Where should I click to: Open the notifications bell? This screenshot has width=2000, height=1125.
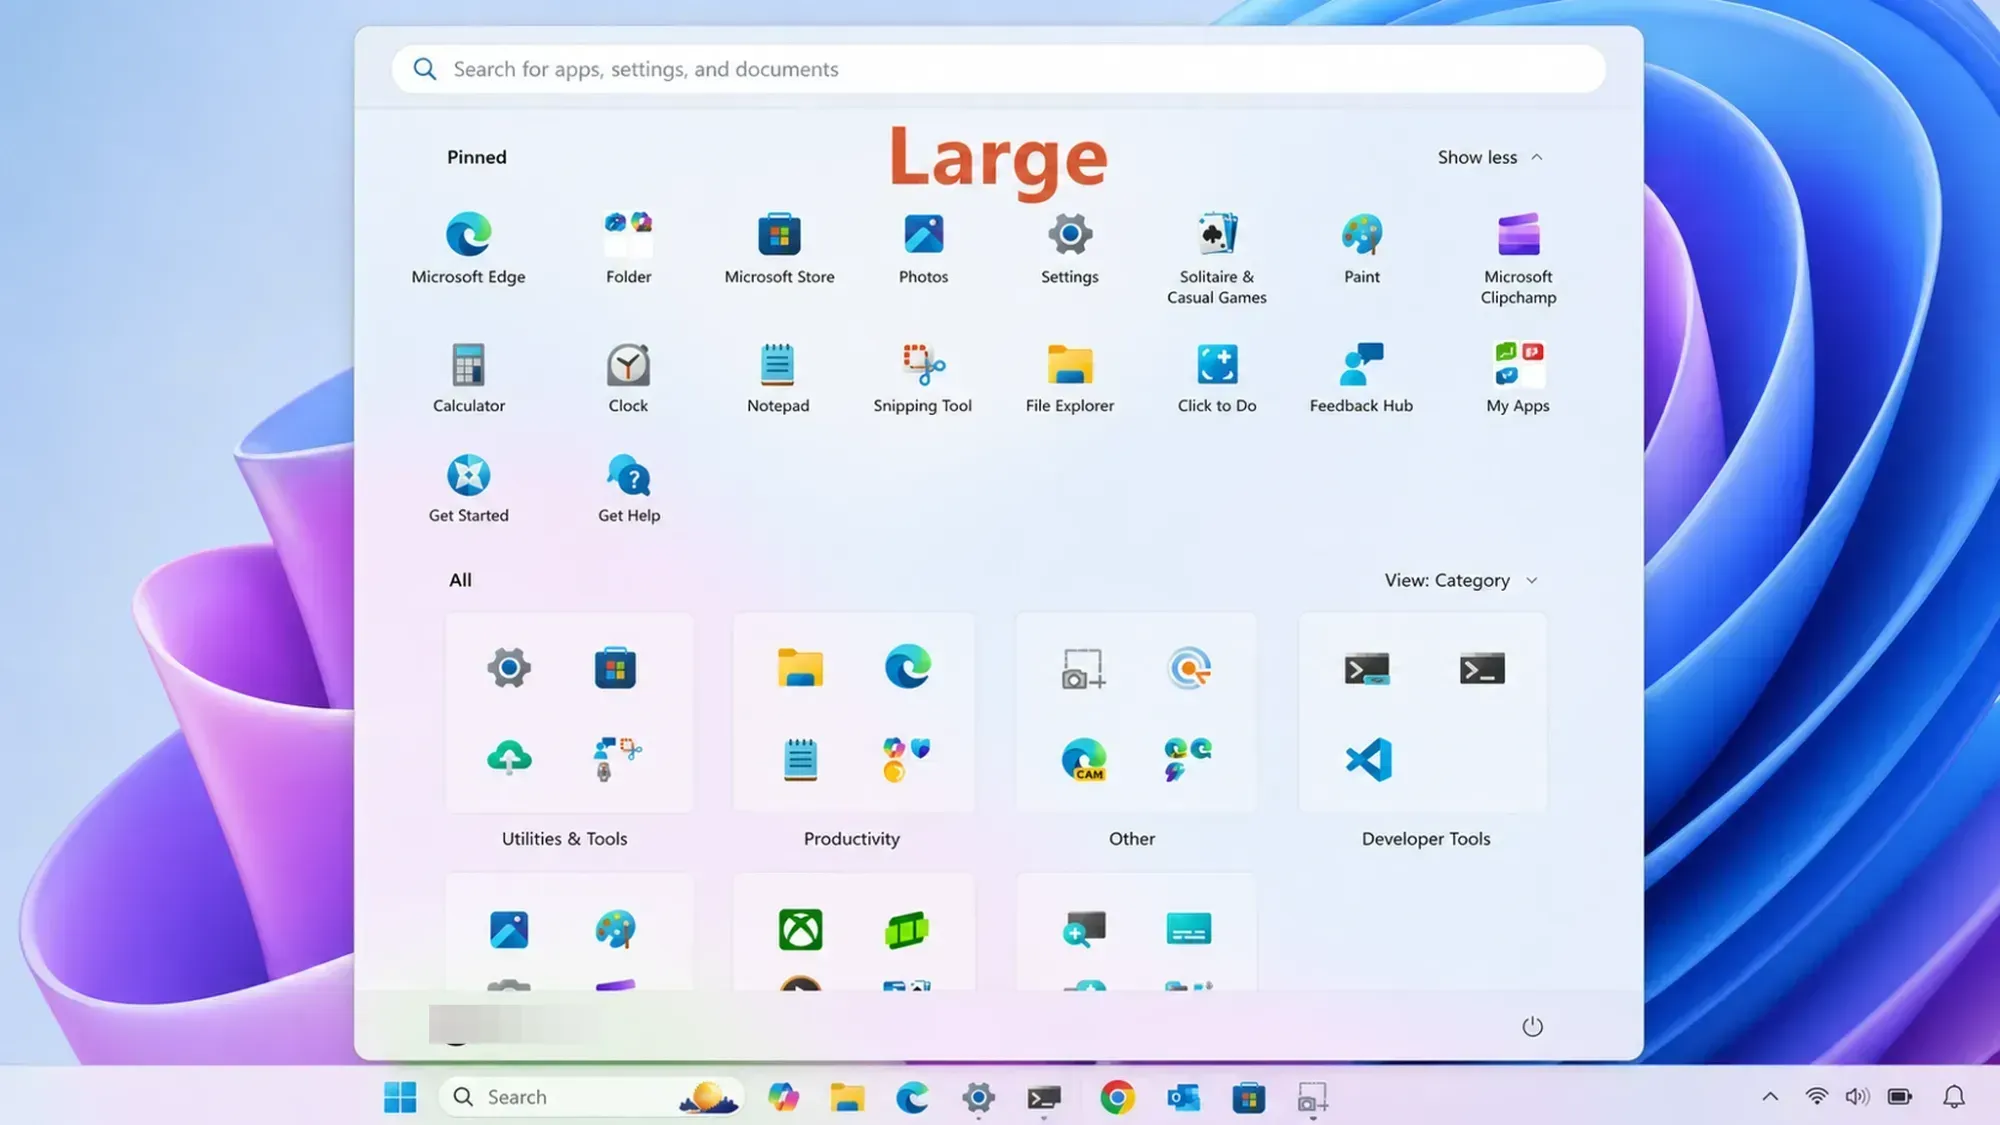point(1953,1097)
